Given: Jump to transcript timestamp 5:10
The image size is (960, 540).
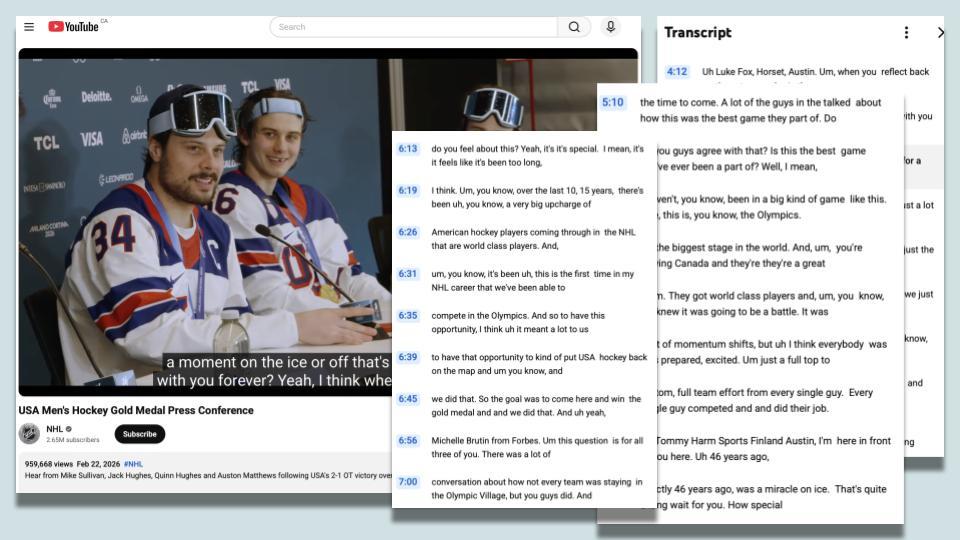Looking at the screenshot, I should tap(613, 102).
